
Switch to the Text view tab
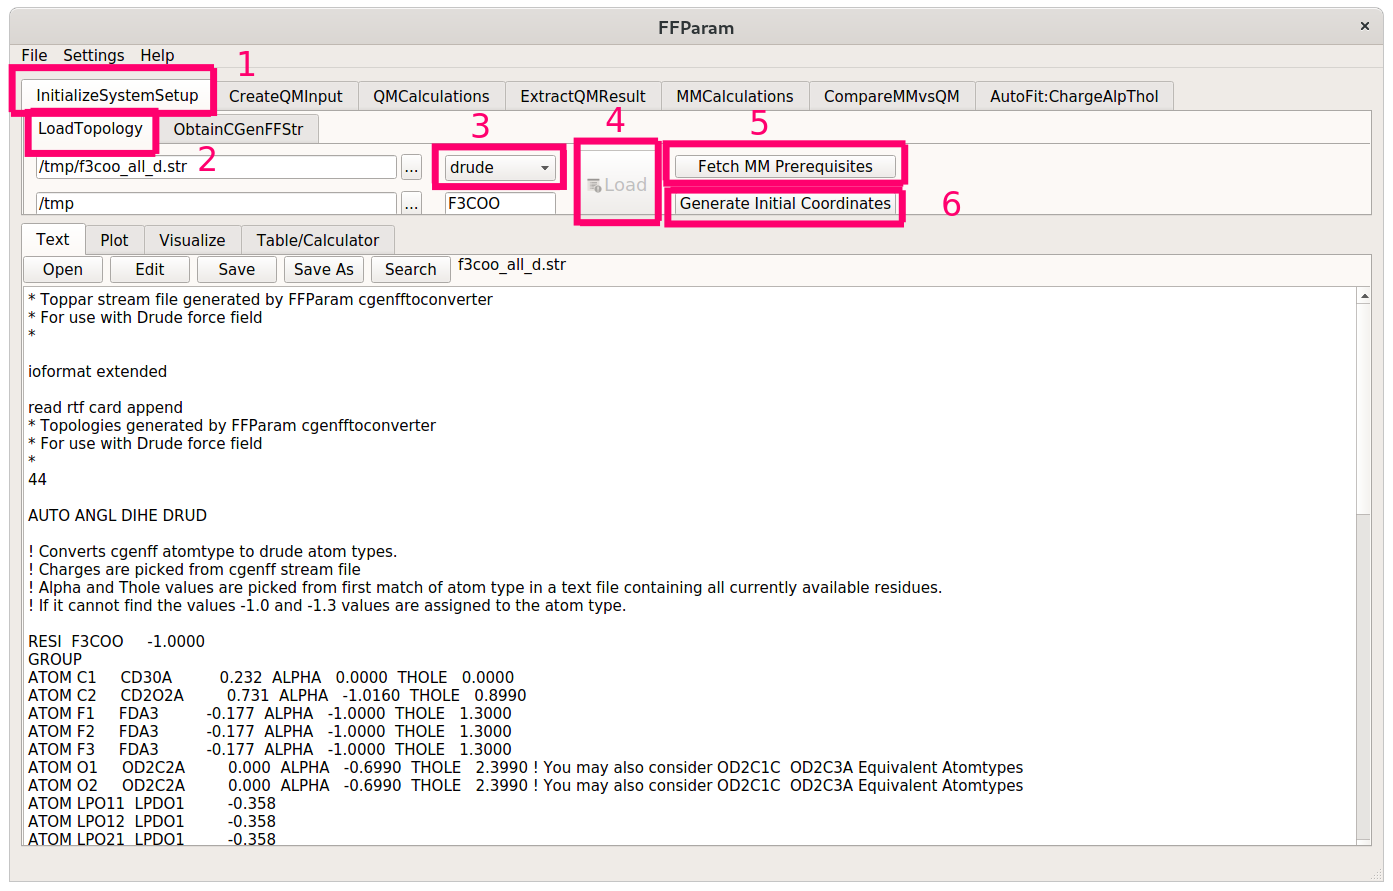click(x=53, y=239)
